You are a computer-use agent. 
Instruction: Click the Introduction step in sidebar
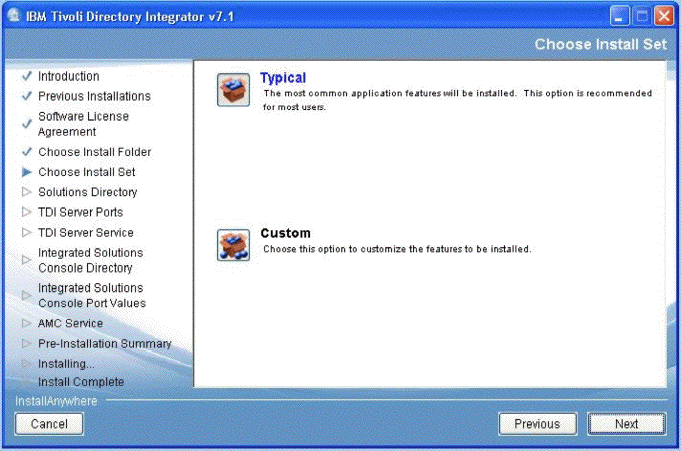[69, 76]
